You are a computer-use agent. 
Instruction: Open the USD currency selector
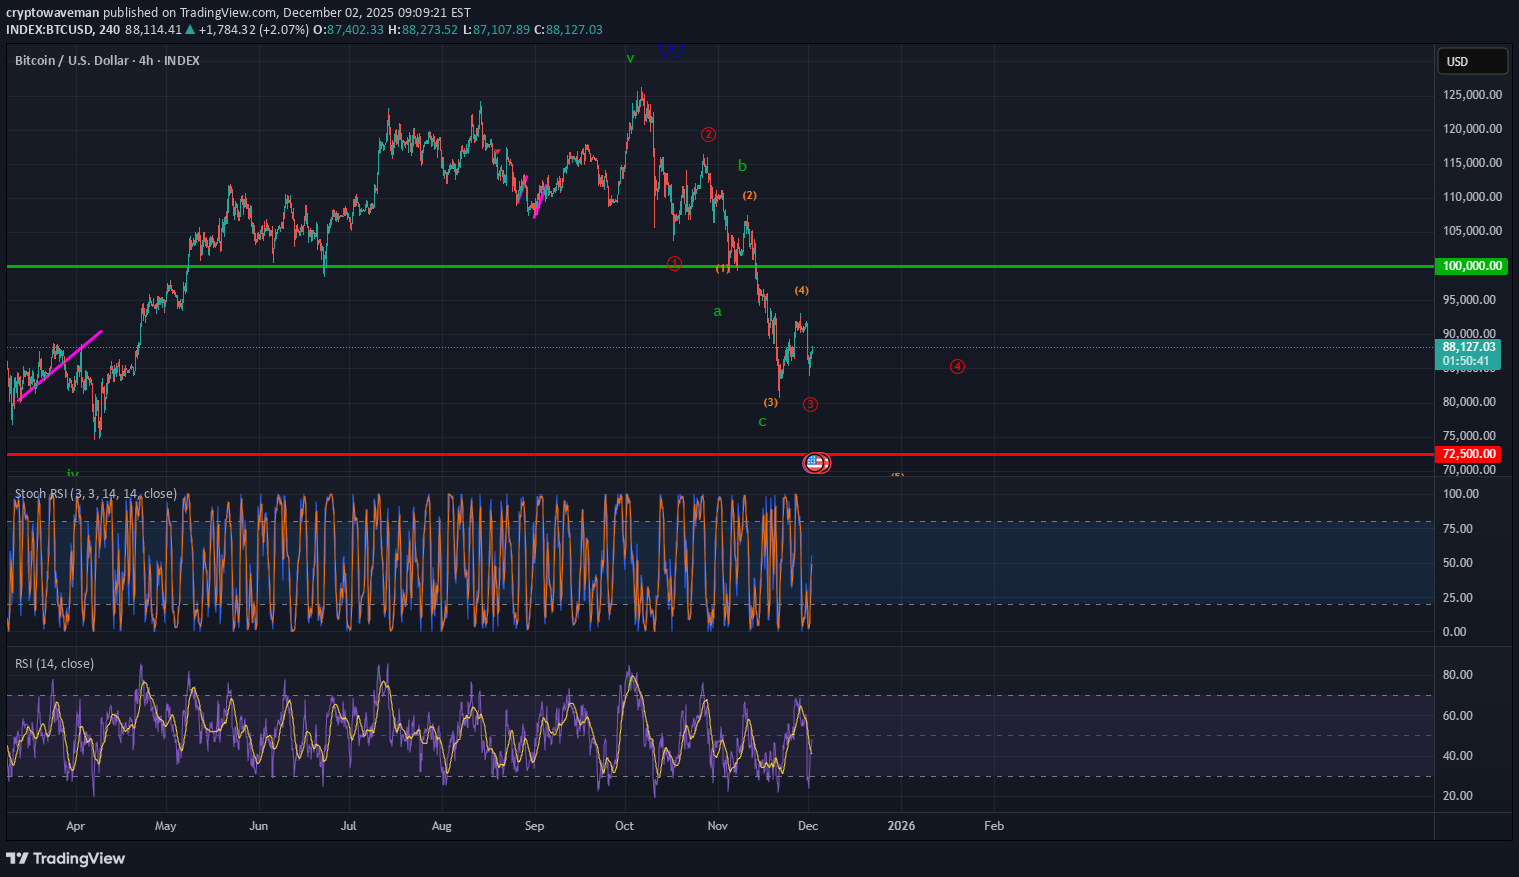click(1472, 61)
